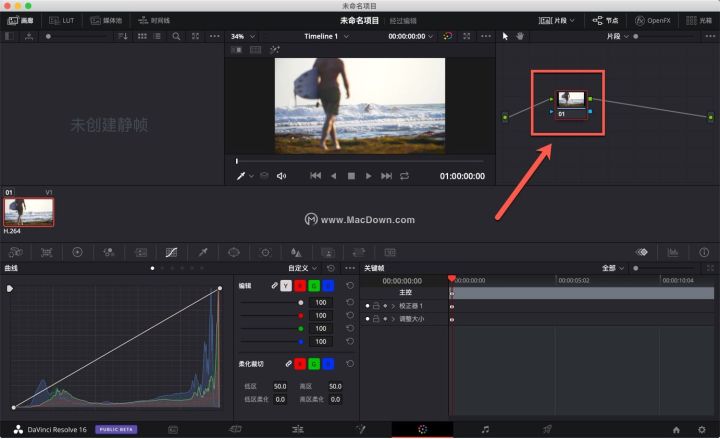The image size is (720, 439).
Task: Open the viewer timecode 00:00:00:00 dropdown
Action: tap(411, 36)
